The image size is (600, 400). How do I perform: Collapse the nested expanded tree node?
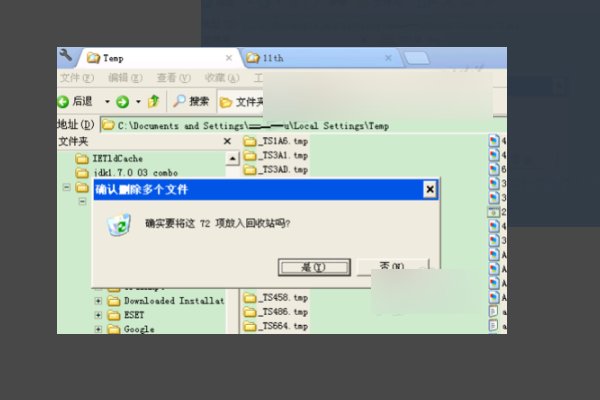tap(82, 201)
